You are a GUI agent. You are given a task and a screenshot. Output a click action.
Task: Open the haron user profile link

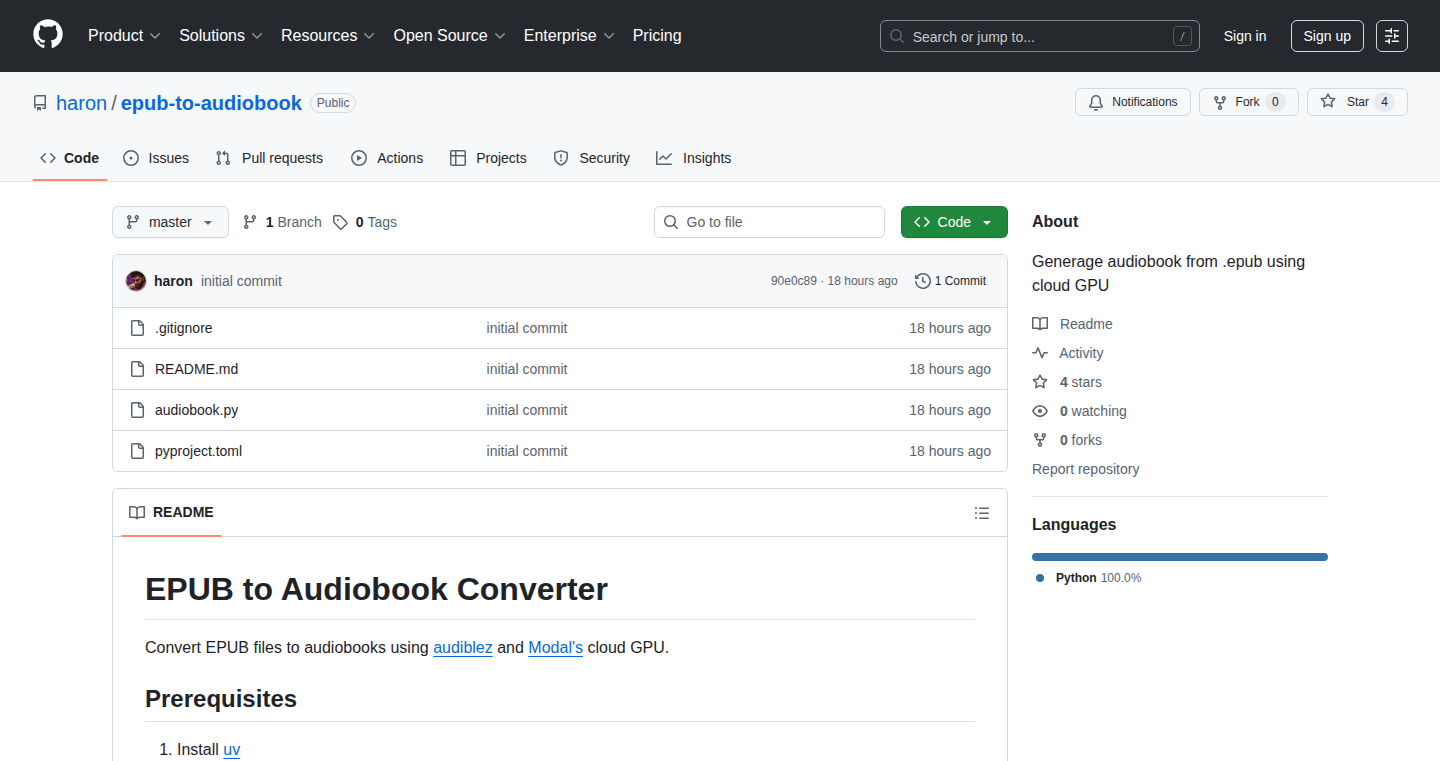pos(81,103)
